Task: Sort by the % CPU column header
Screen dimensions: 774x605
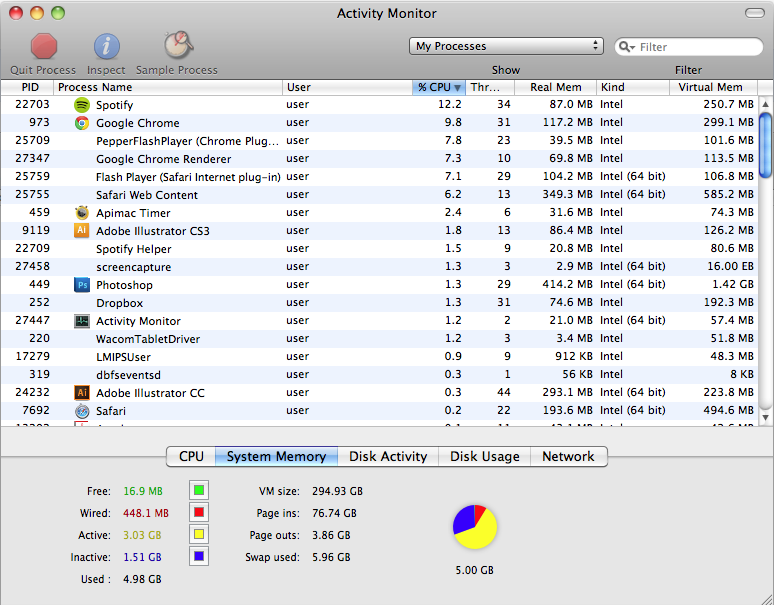Action: click(x=438, y=87)
